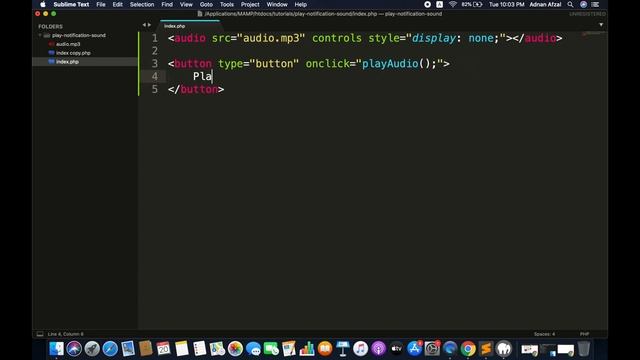Image resolution: width=640 pixels, height=360 pixels.
Task: Open the Find menu
Action: point(167,4)
